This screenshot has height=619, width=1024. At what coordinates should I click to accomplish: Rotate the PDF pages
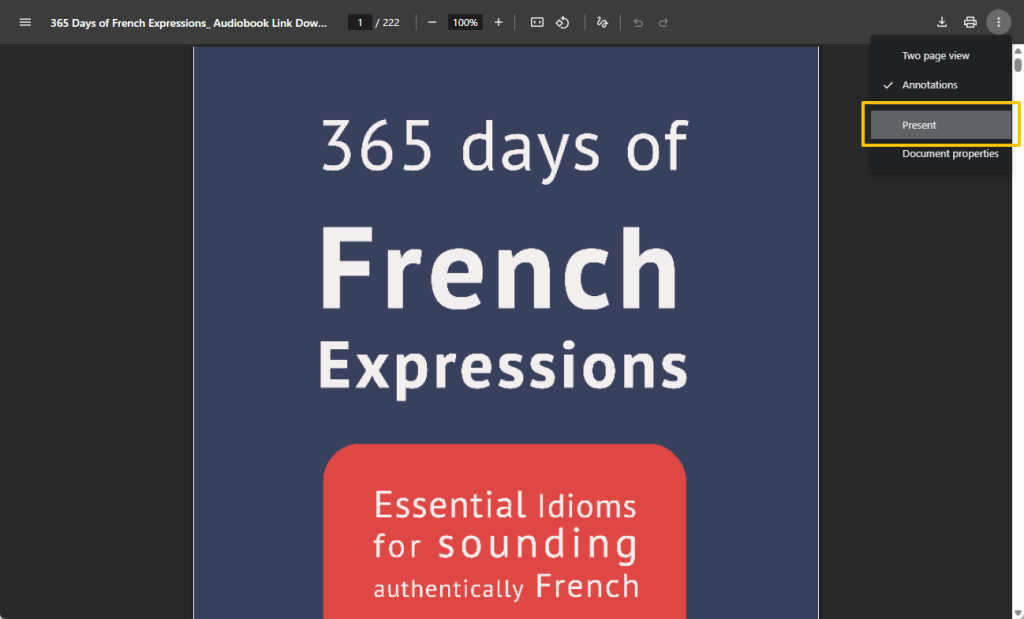tap(562, 21)
